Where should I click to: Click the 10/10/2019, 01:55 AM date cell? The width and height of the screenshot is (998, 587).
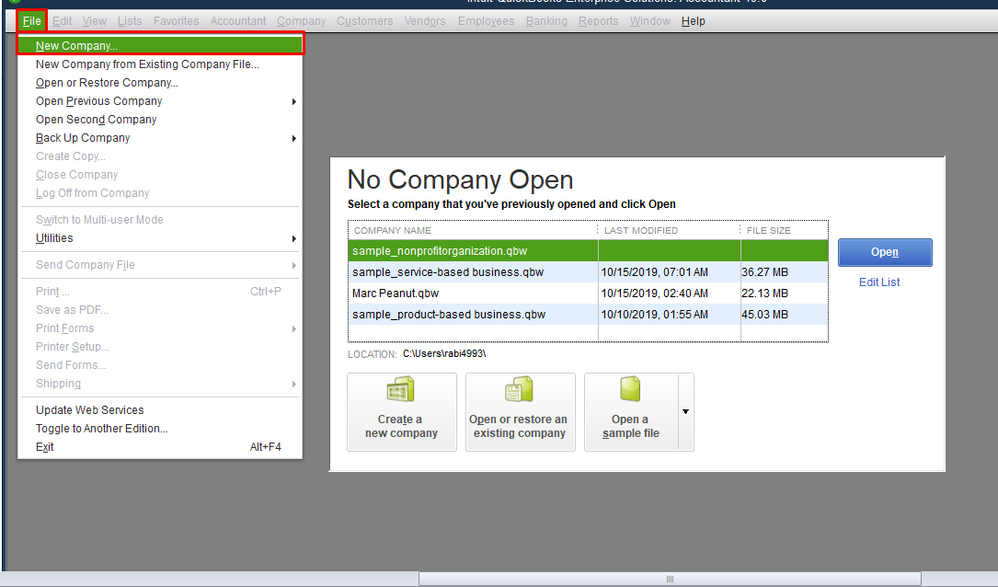pyautogui.click(x=654, y=314)
